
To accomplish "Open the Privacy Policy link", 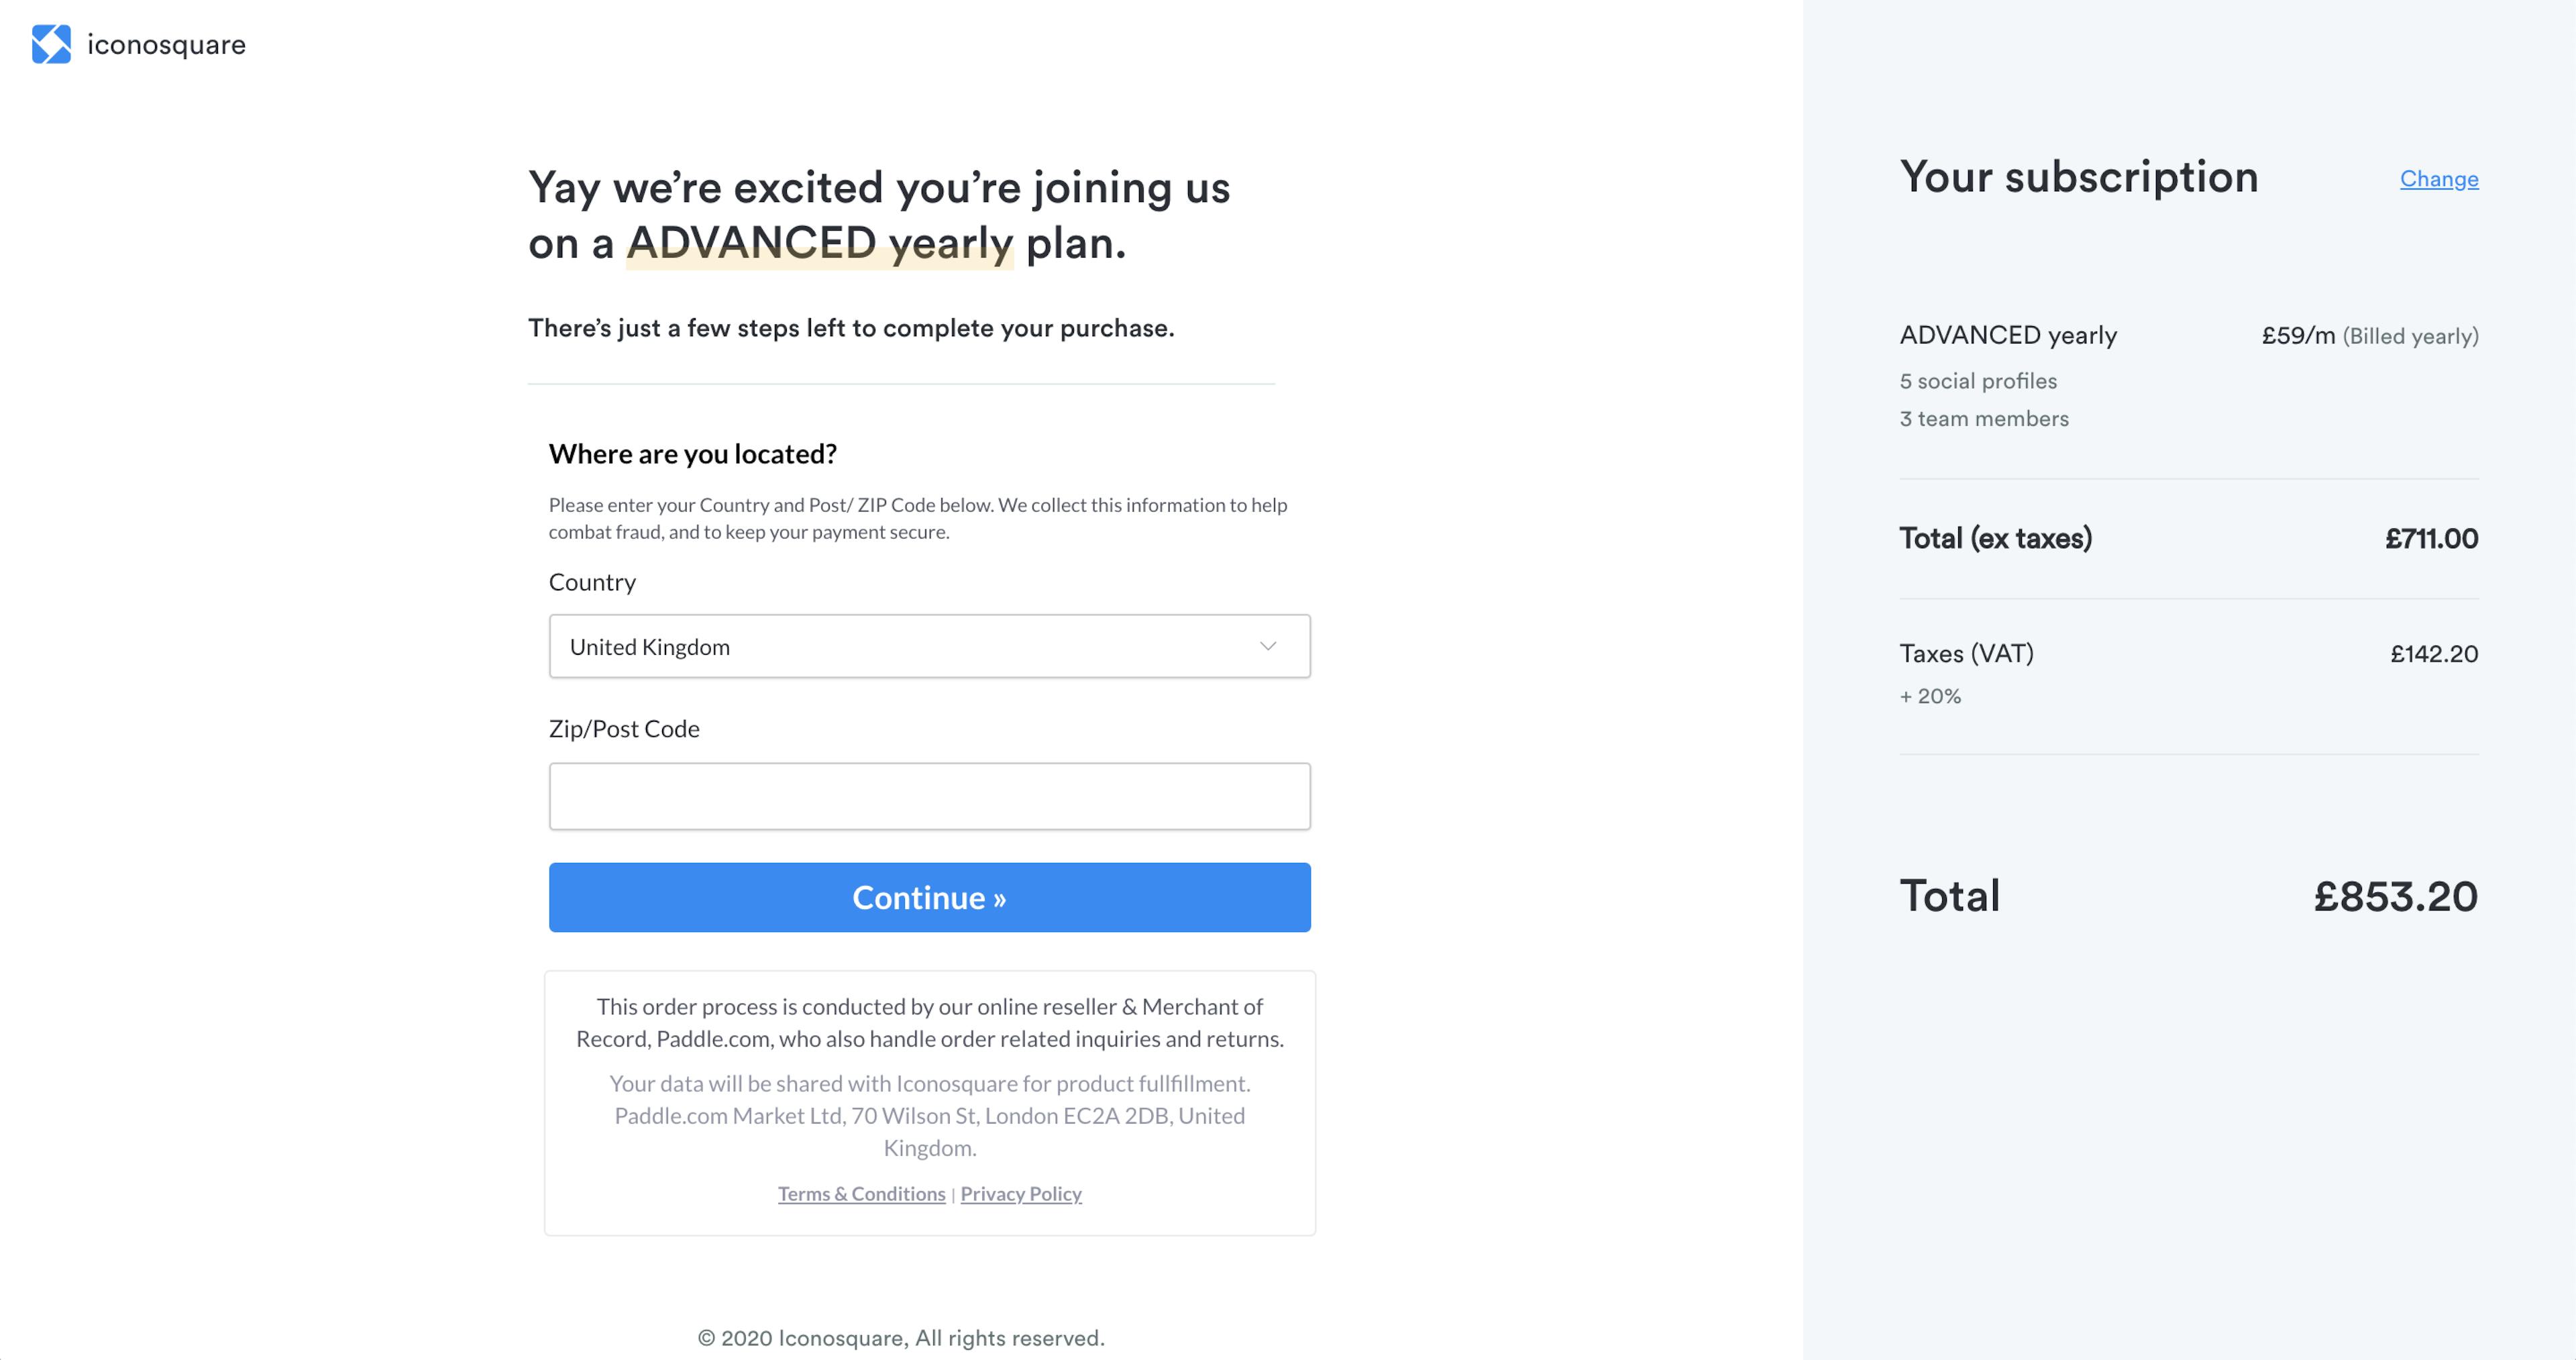I will (x=1020, y=1193).
